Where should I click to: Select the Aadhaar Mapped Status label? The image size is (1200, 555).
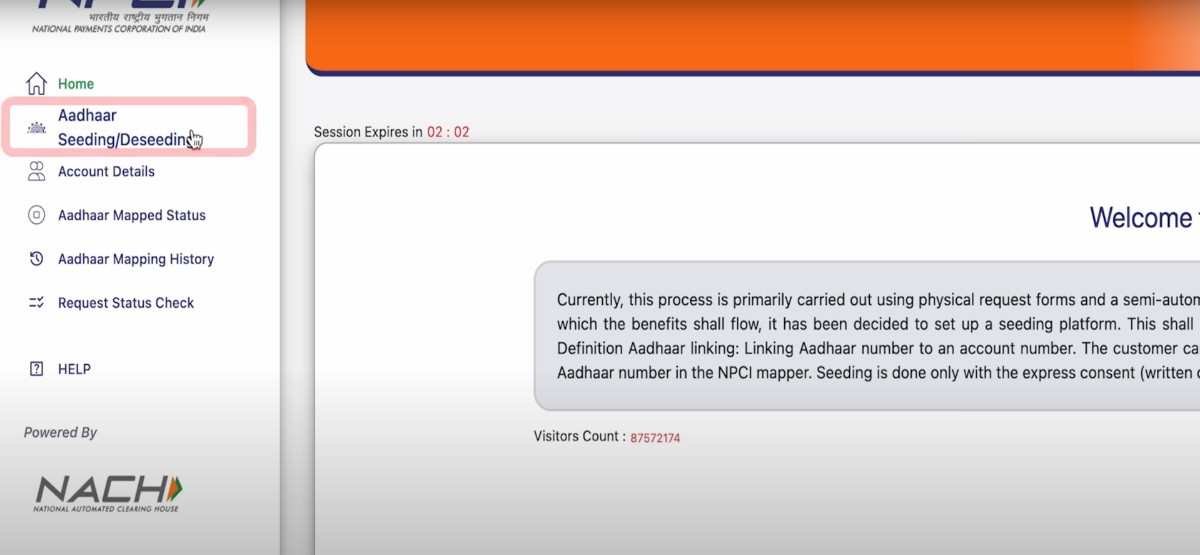tap(131, 215)
